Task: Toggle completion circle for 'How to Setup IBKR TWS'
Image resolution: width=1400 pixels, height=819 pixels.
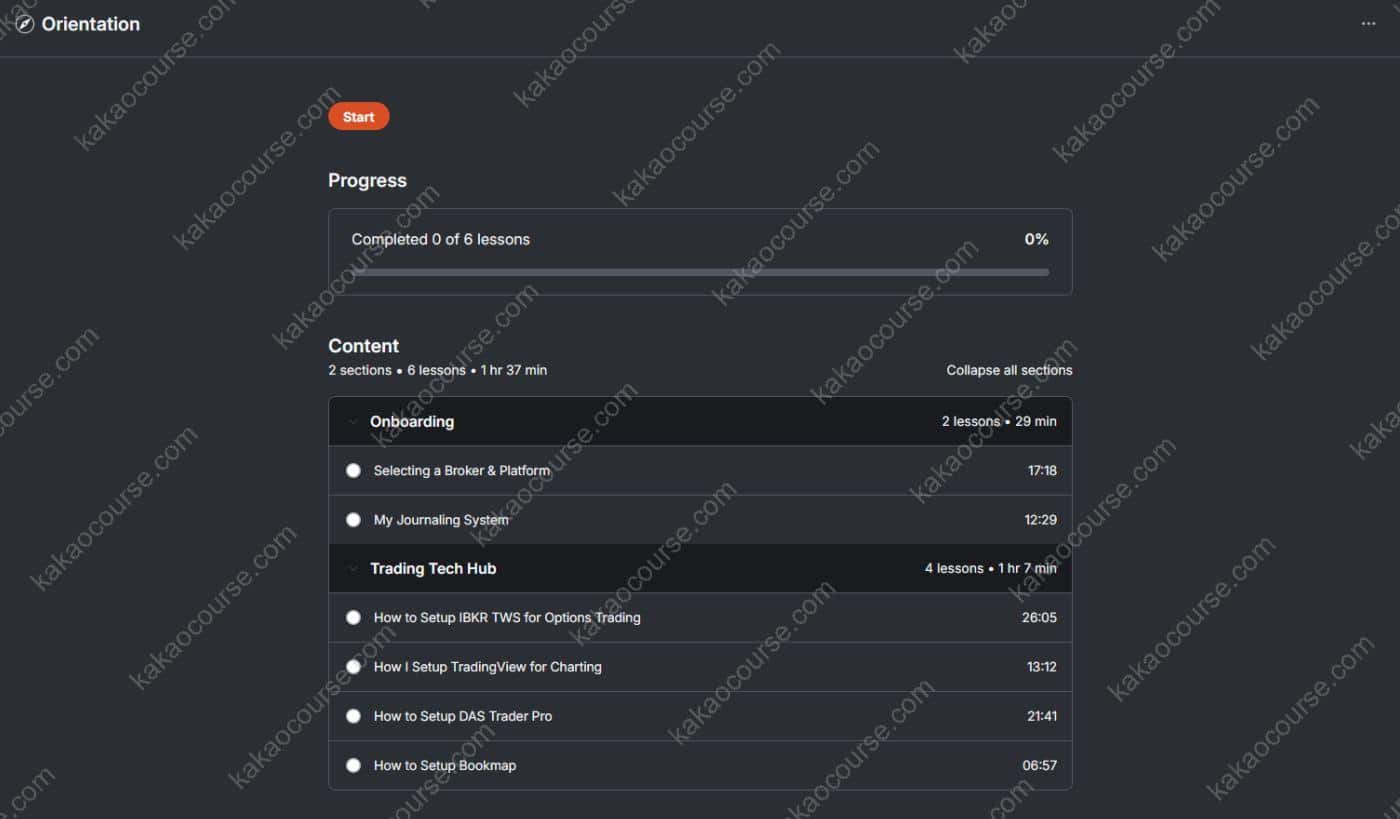Action: tap(353, 617)
